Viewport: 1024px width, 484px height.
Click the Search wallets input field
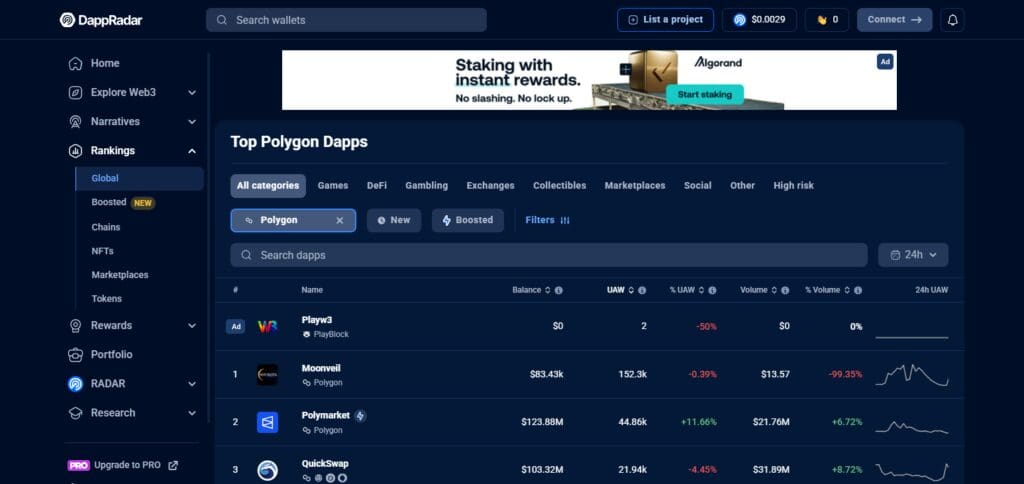pyautogui.click(x=346, y=20)
